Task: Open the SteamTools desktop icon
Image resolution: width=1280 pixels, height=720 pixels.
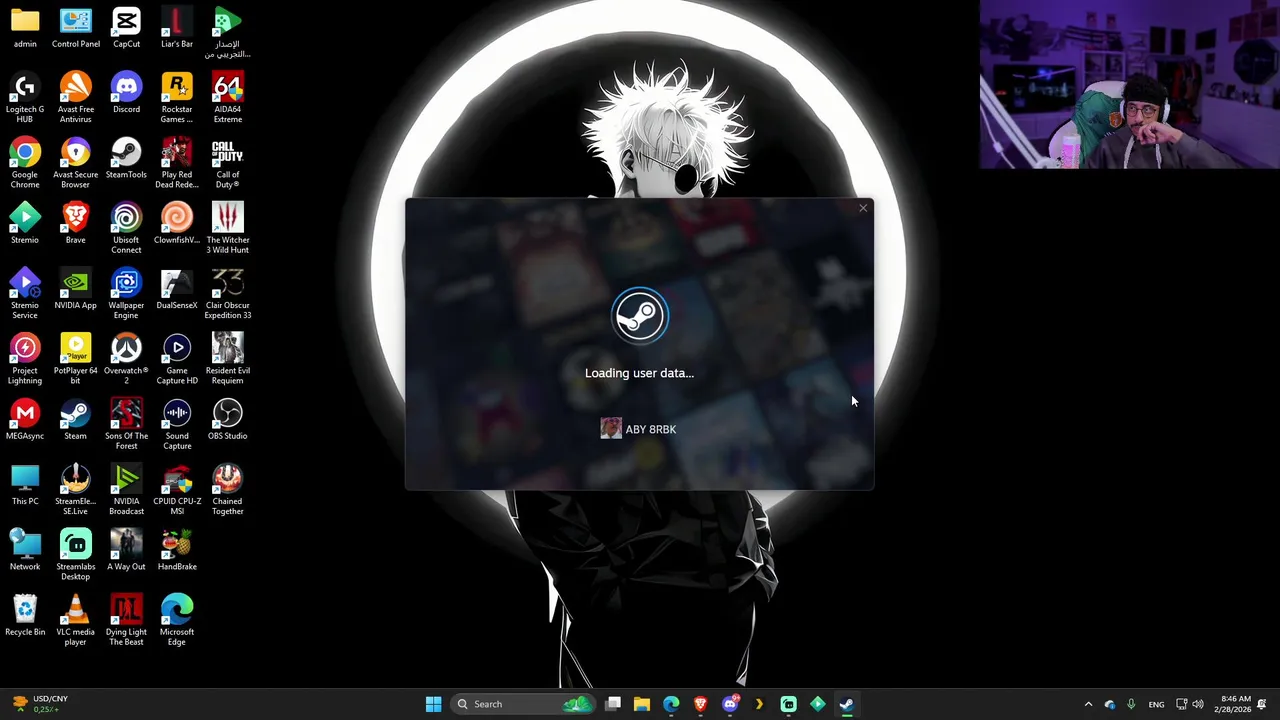Action: coord(126,158)
